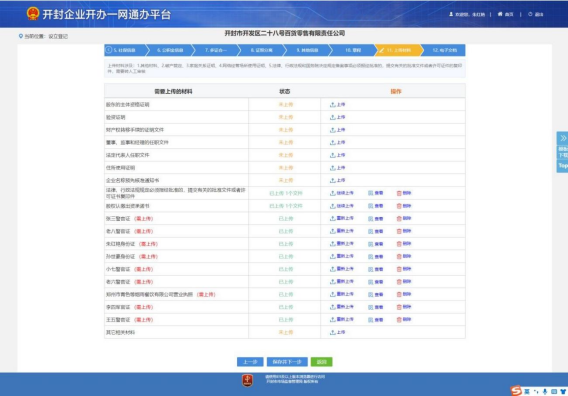Click the orange 操作 column header

(396, 92)
